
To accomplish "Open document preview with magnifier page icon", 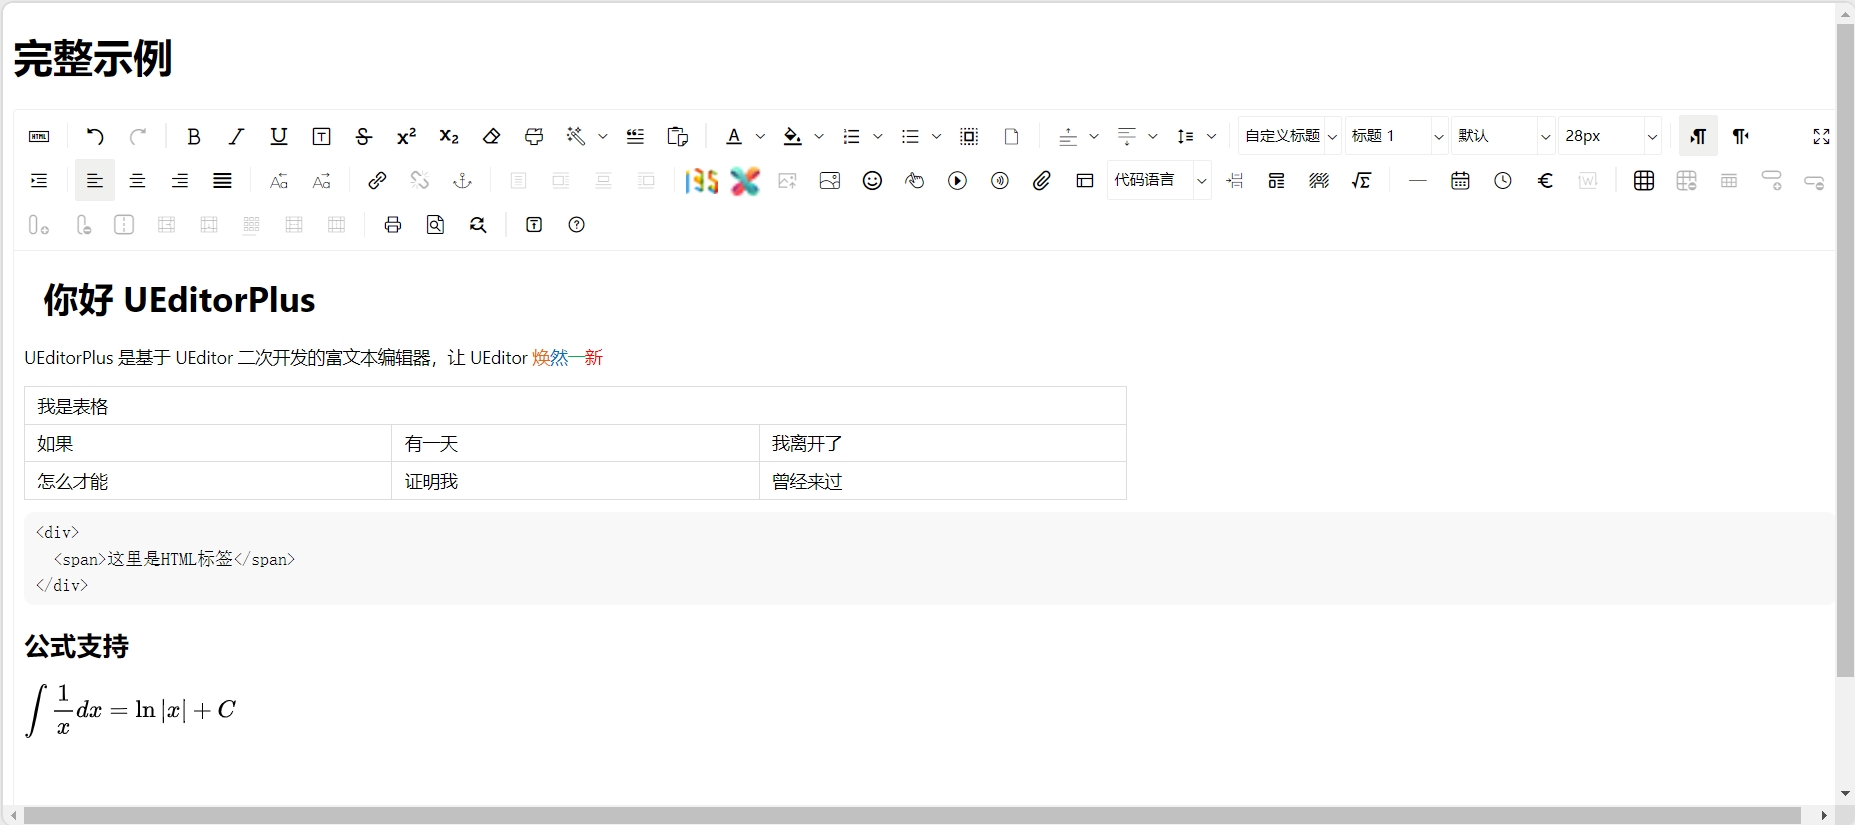I will (436, 225).
